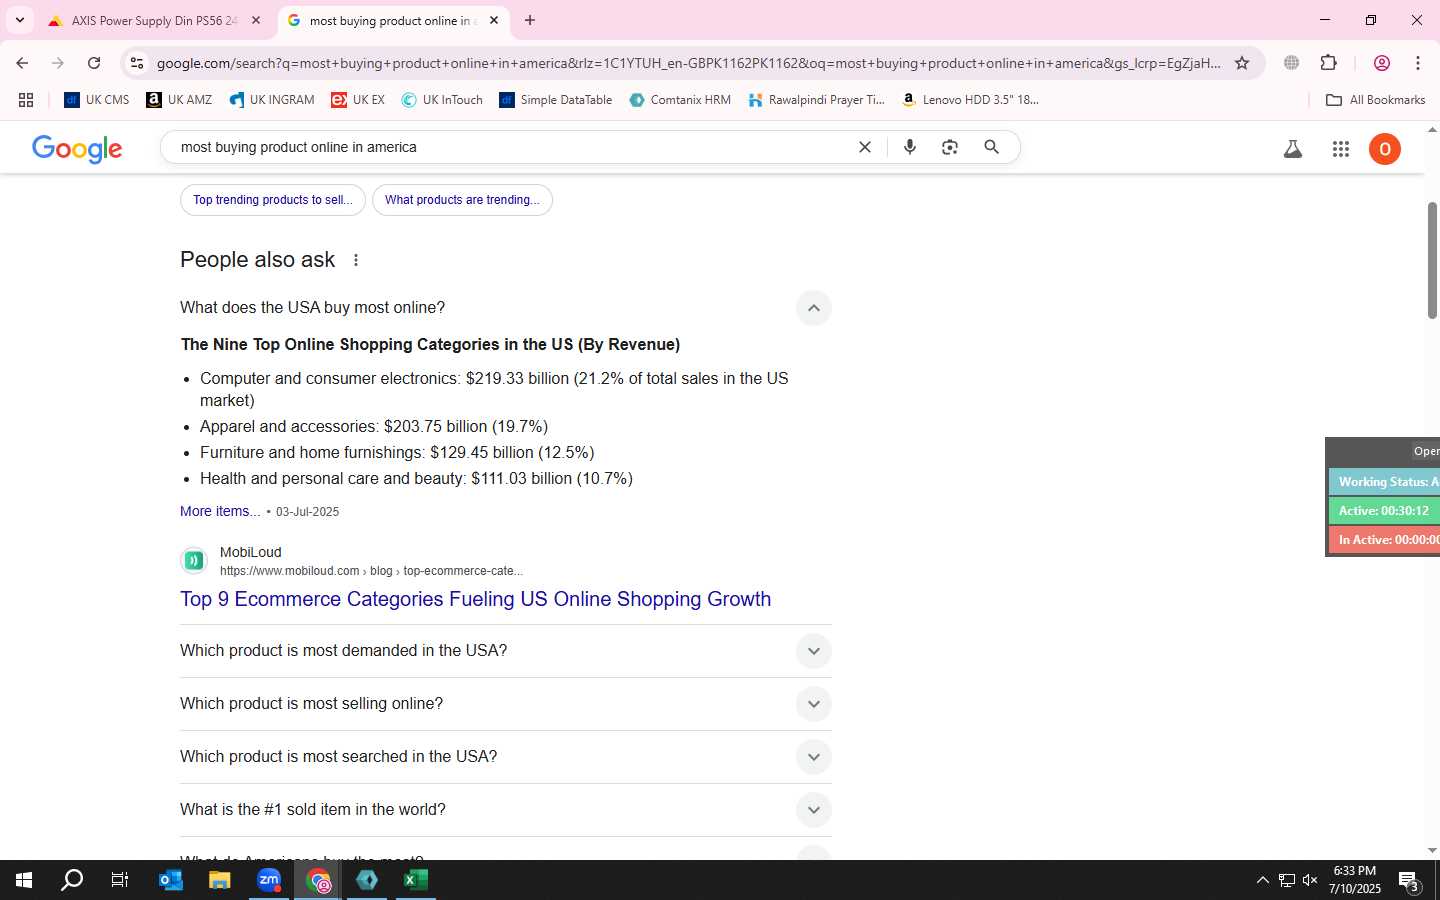Viewport: 1440px width, 900px height.
Task: Go to Google home via logo
Action: [77, 149]
